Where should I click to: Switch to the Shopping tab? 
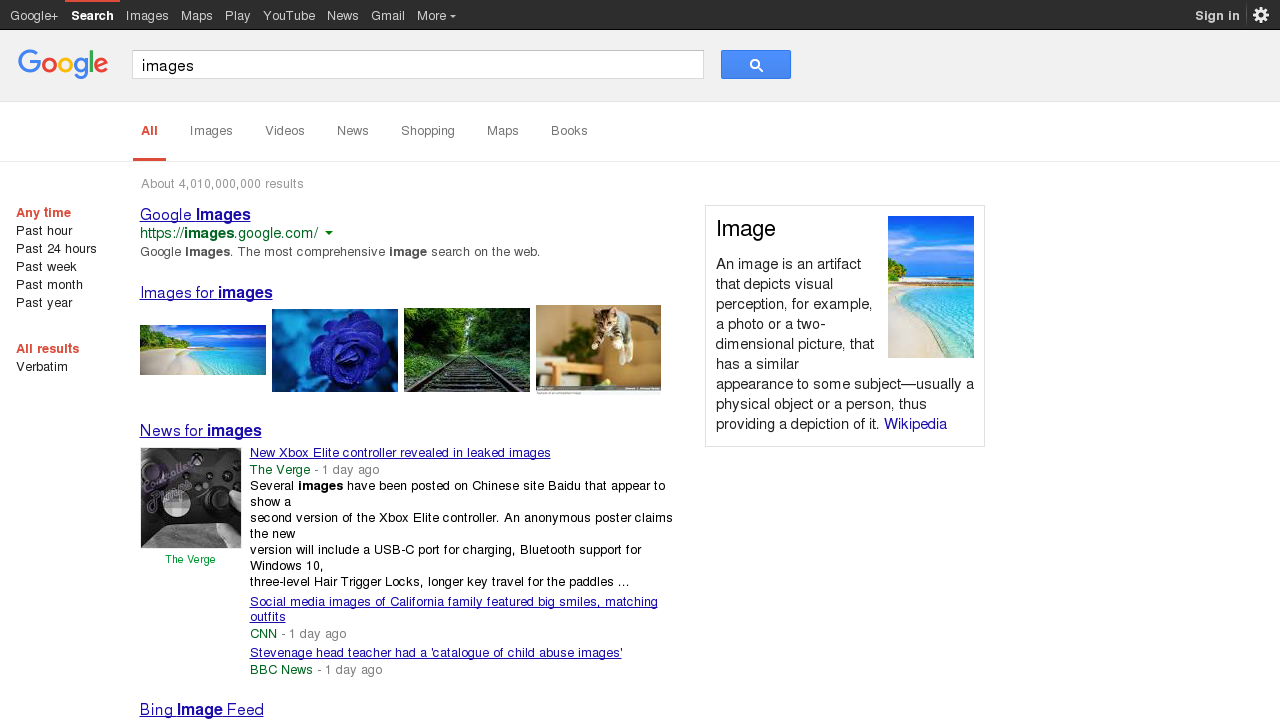[x=428, y=131]
